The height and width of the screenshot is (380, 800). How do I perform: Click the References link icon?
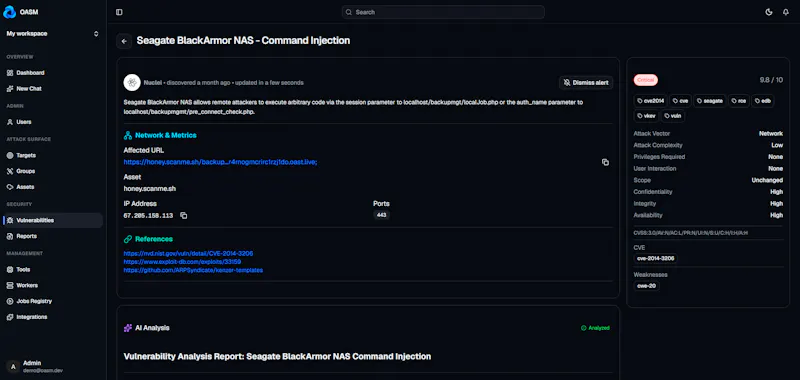coord(128,239)
